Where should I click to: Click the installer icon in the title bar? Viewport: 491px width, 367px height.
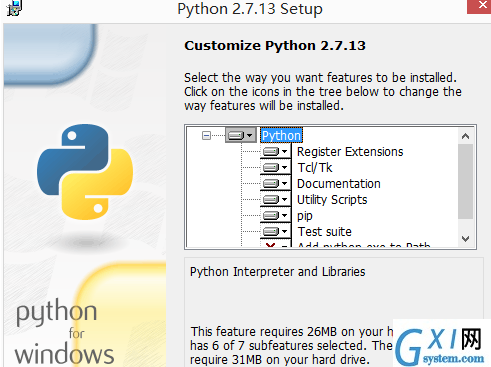pos(14,8)
